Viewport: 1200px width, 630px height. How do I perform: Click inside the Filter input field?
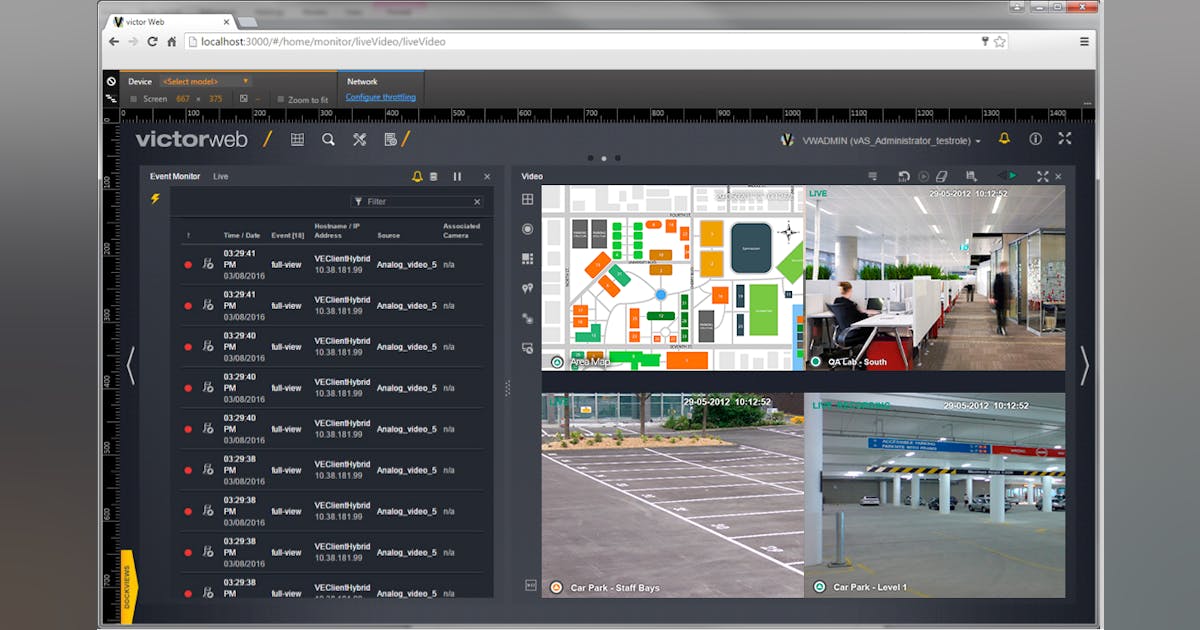tap(415, 199)
